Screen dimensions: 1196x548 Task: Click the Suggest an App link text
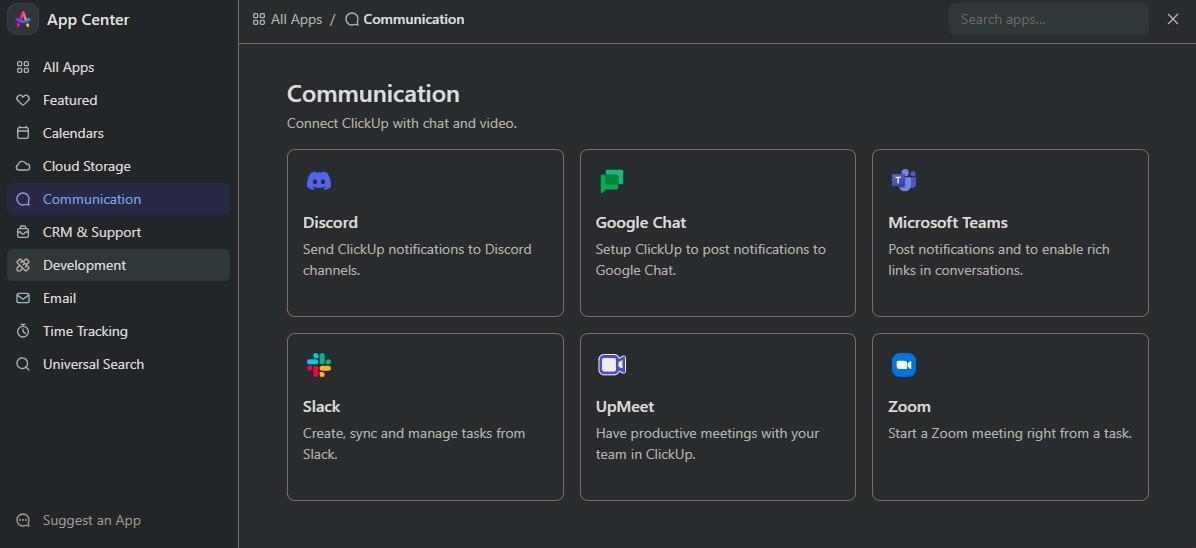[x=92, y=521]
